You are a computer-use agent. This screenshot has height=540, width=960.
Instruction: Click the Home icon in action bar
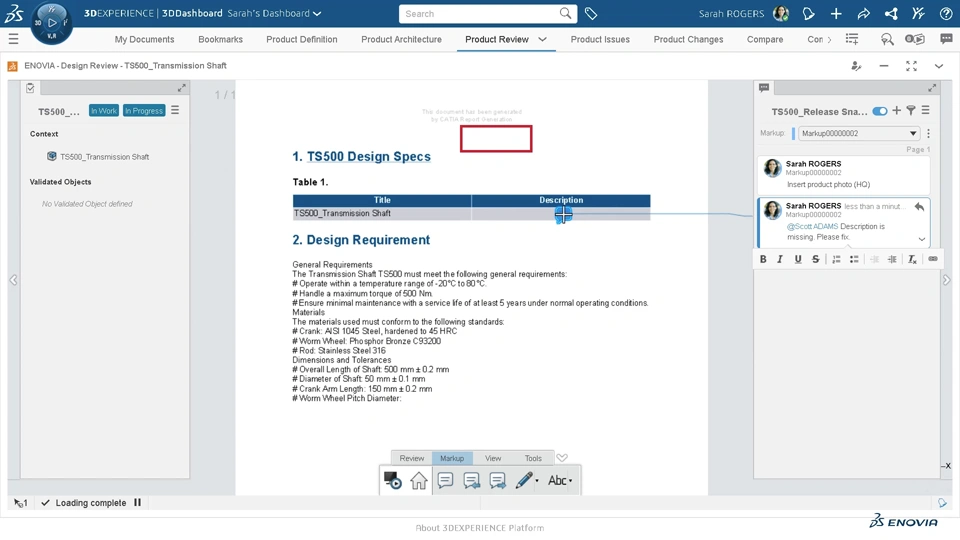click(419, 480)
